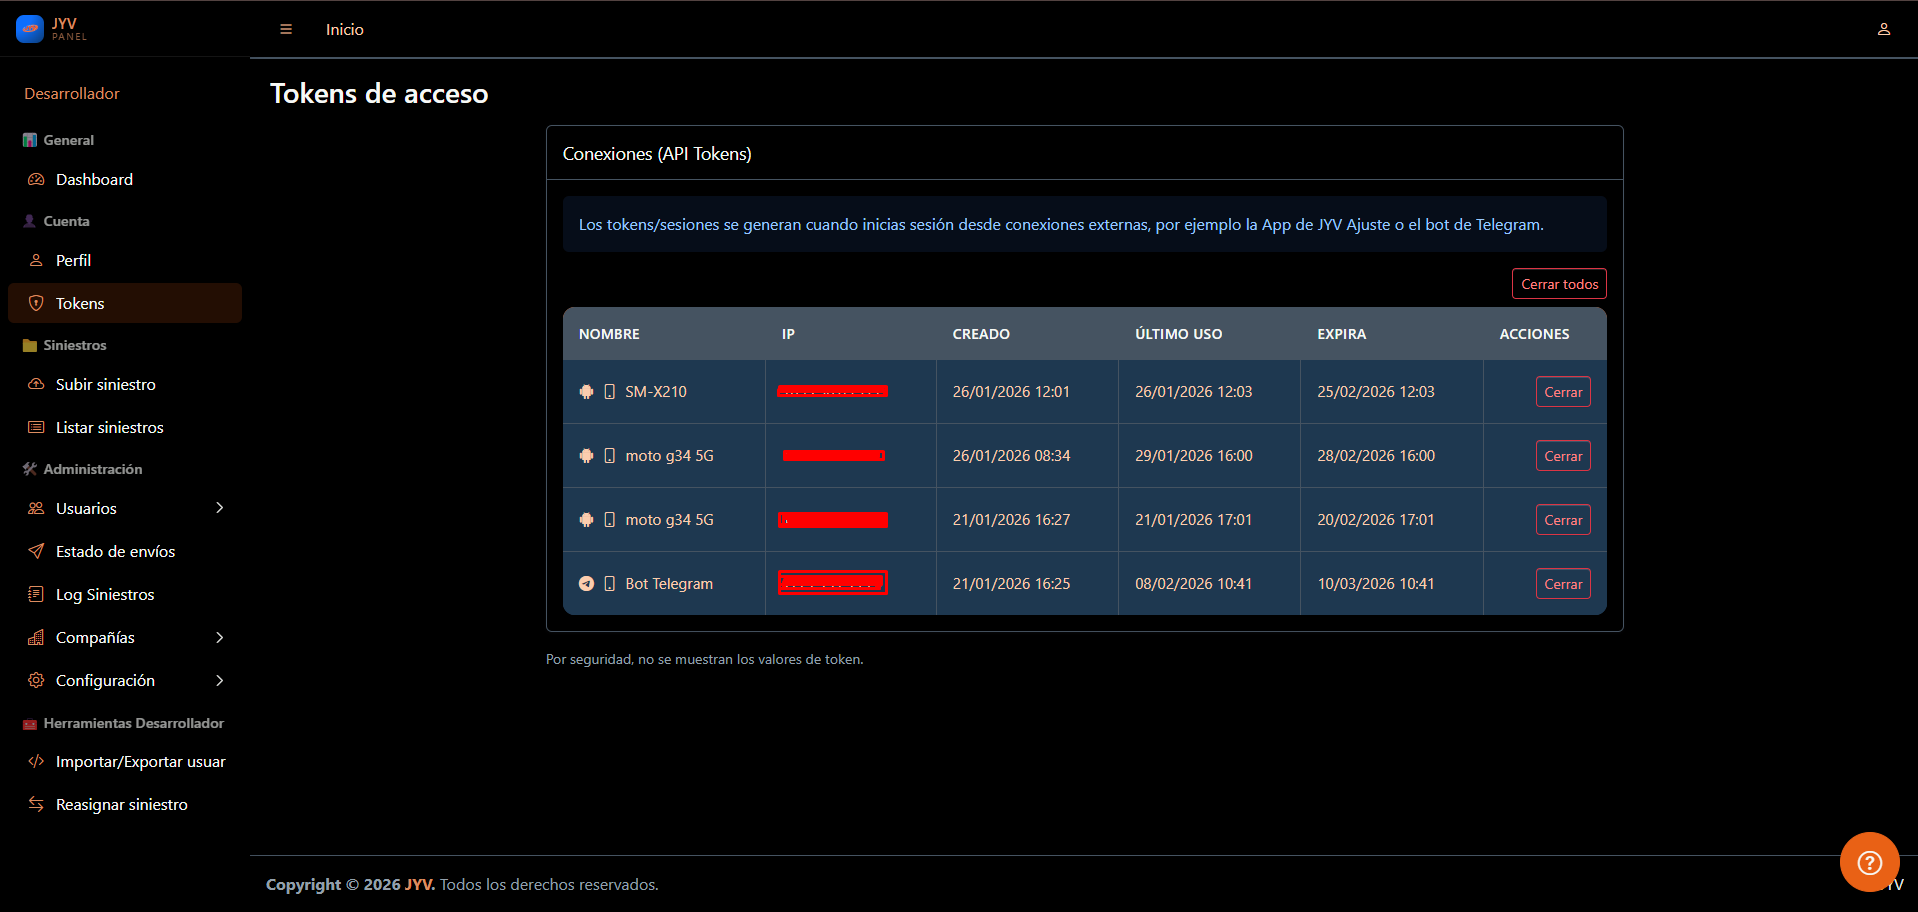Click the JYV Panel logo
The width and height of the screenshot is (1918, 912).
click(52, 29)
